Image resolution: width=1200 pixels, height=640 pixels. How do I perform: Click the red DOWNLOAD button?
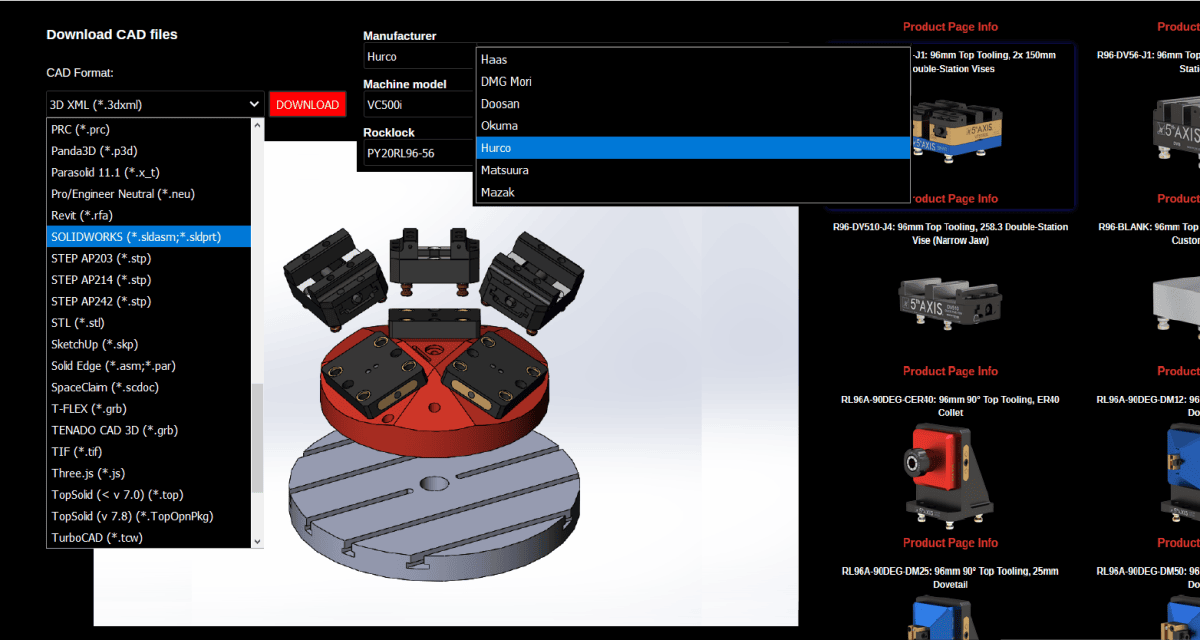pyautogui.click(x=307, y=104)
